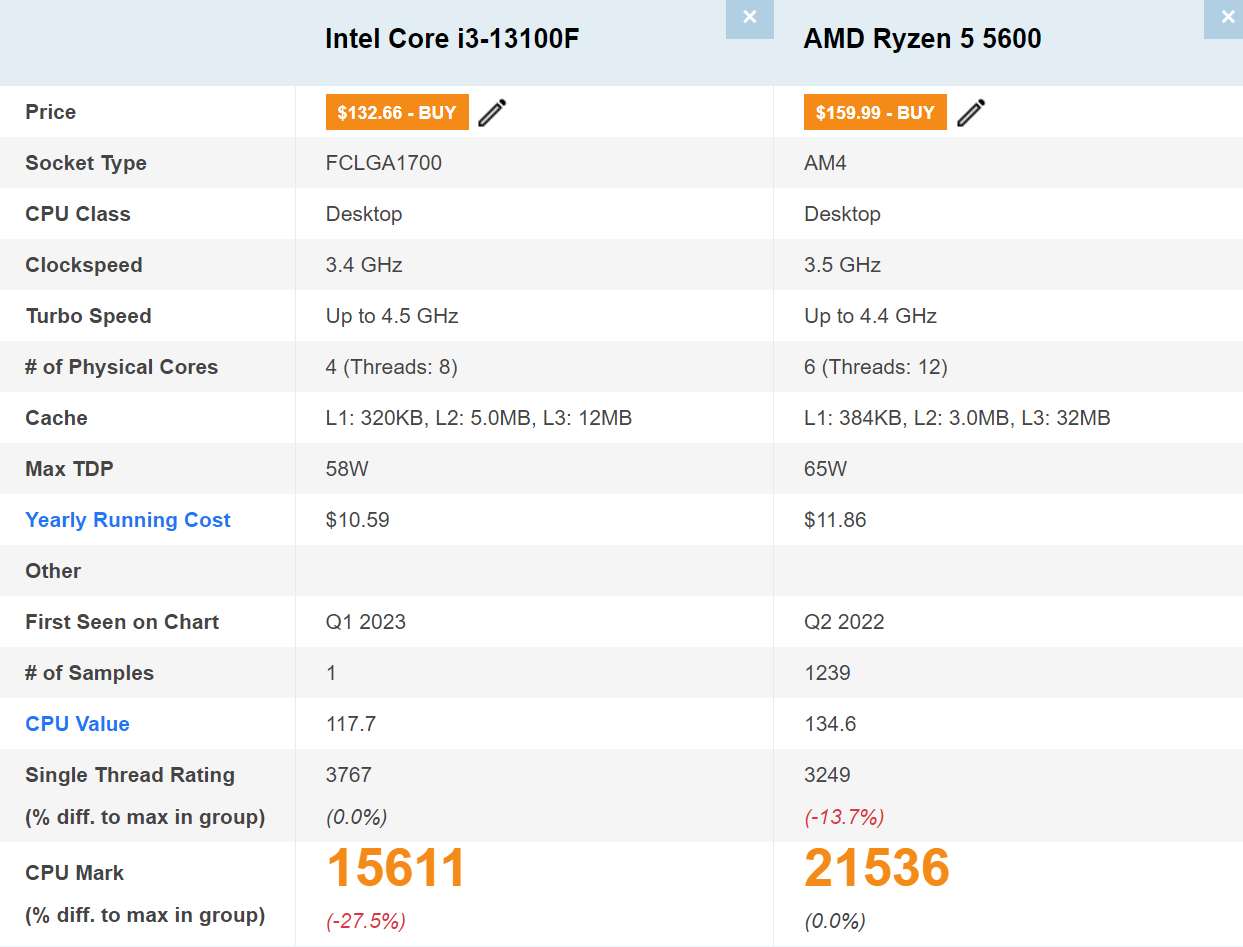
Task: Select TDP value 58W
Action: 347,469
